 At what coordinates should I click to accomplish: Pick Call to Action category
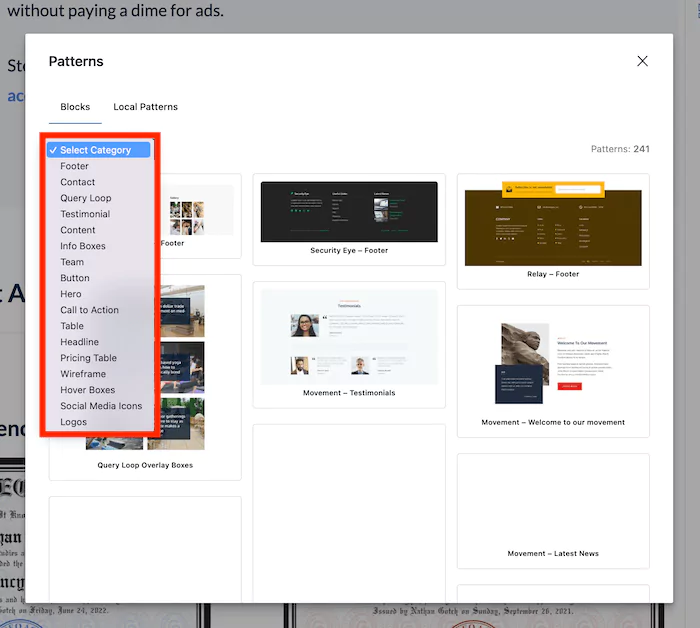(89, 310)
